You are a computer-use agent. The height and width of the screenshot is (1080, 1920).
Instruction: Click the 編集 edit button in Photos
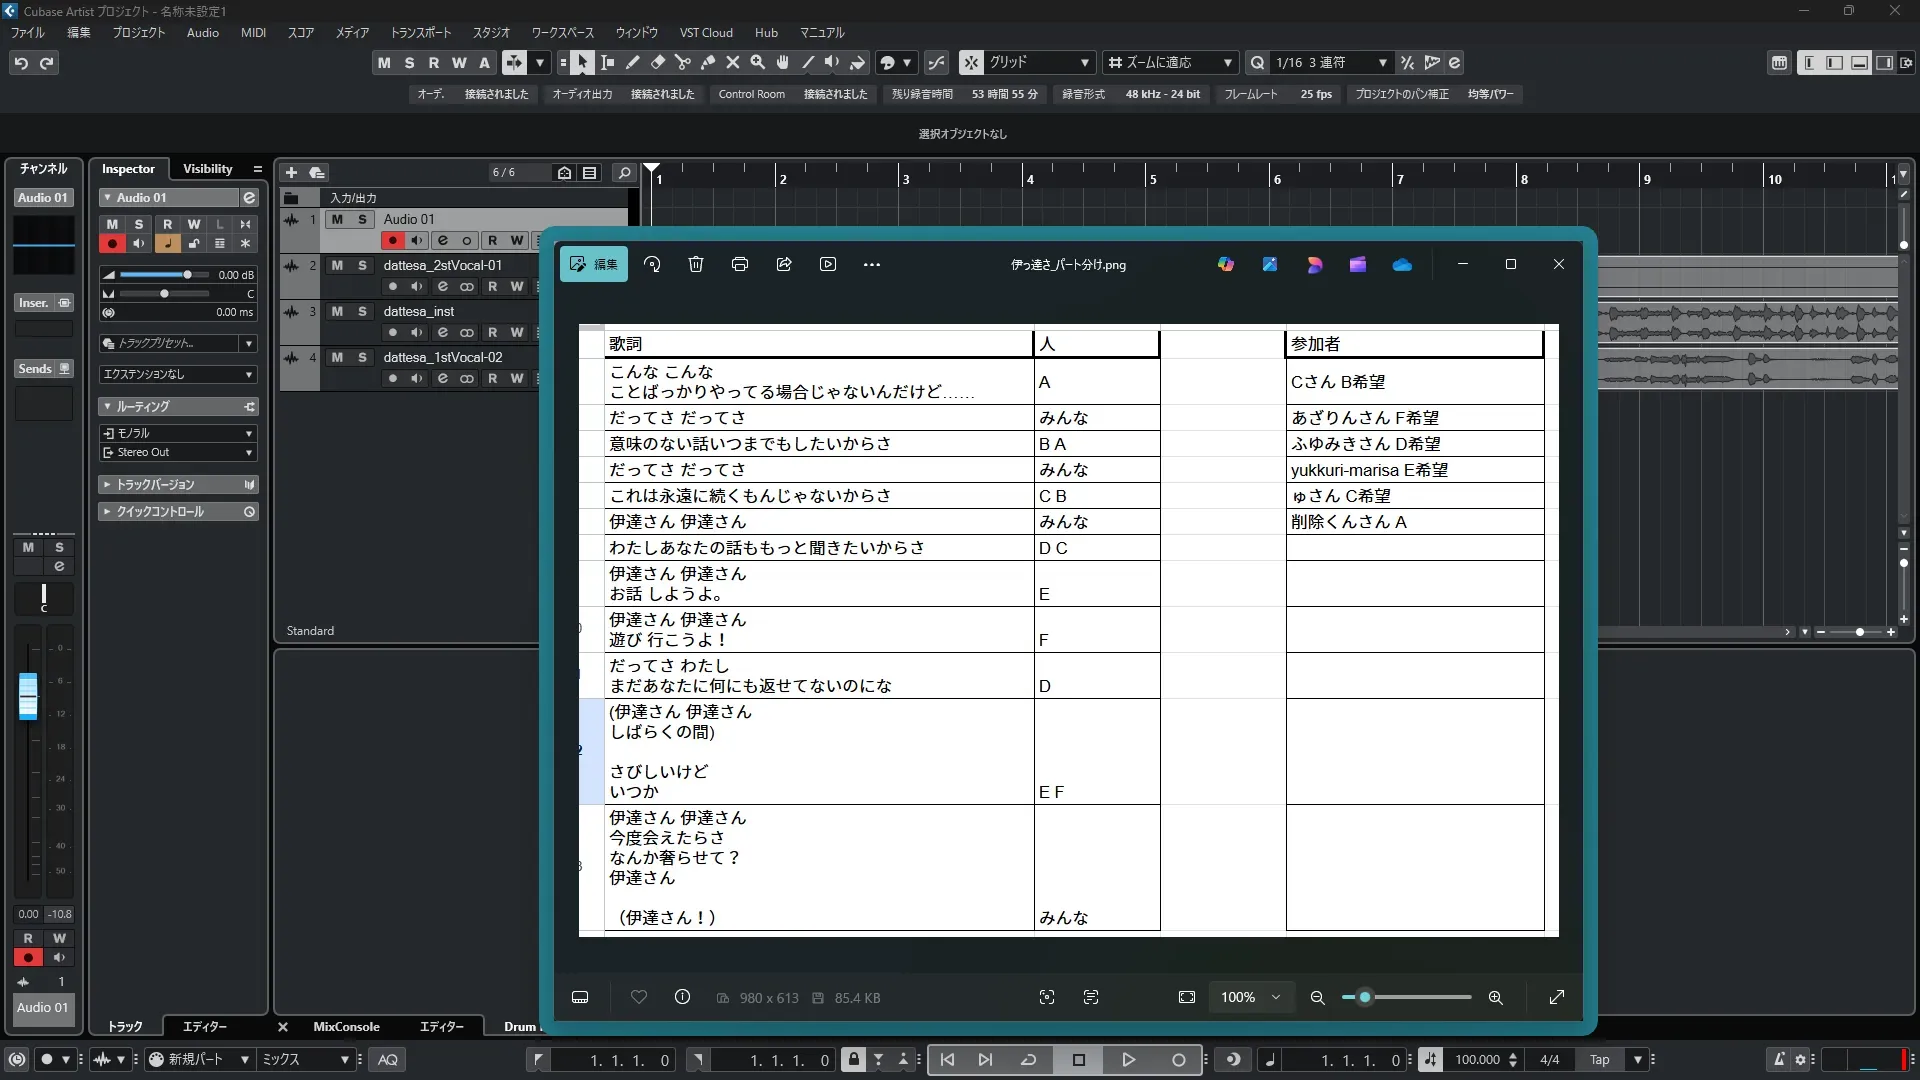[594, 265]
